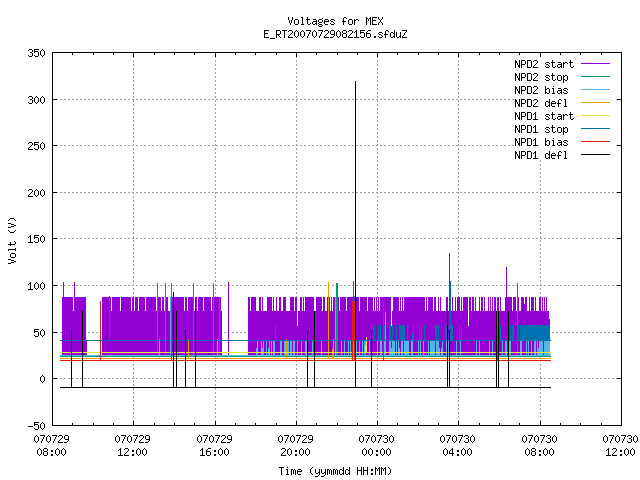Click the y-axis value 350
Image resolution: width=640 pixels, height=480 pixels.
point(36,53)
